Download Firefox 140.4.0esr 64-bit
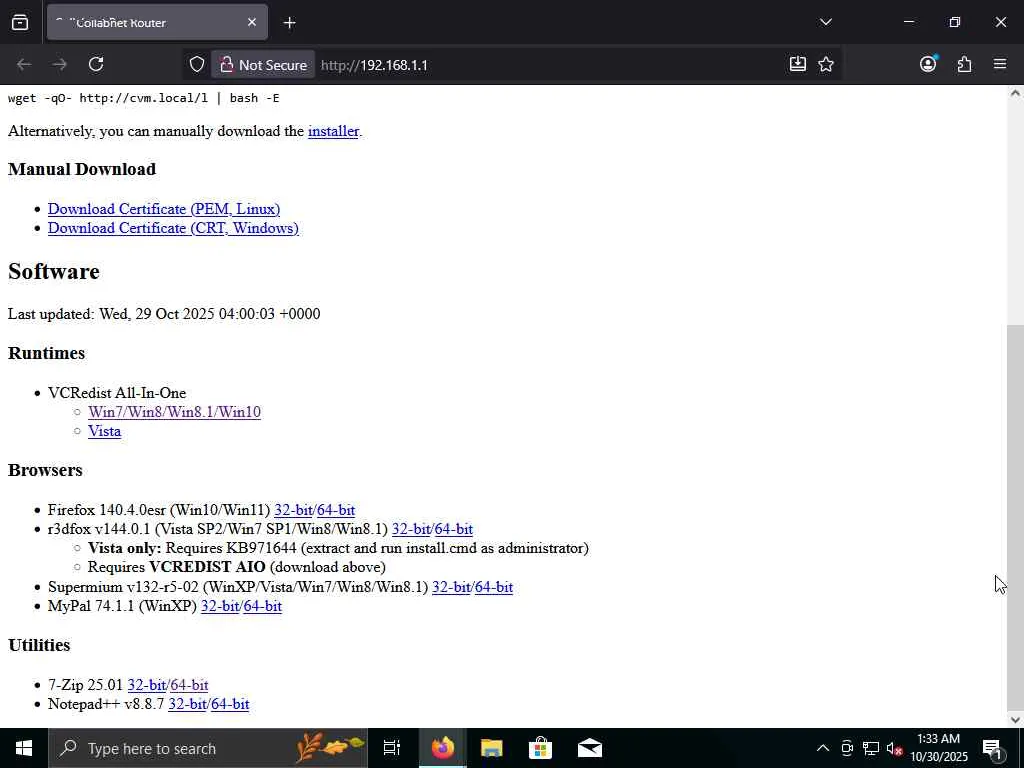This screenshot has height=768, width=1024. pyautogui.click(x=336, y=510)
